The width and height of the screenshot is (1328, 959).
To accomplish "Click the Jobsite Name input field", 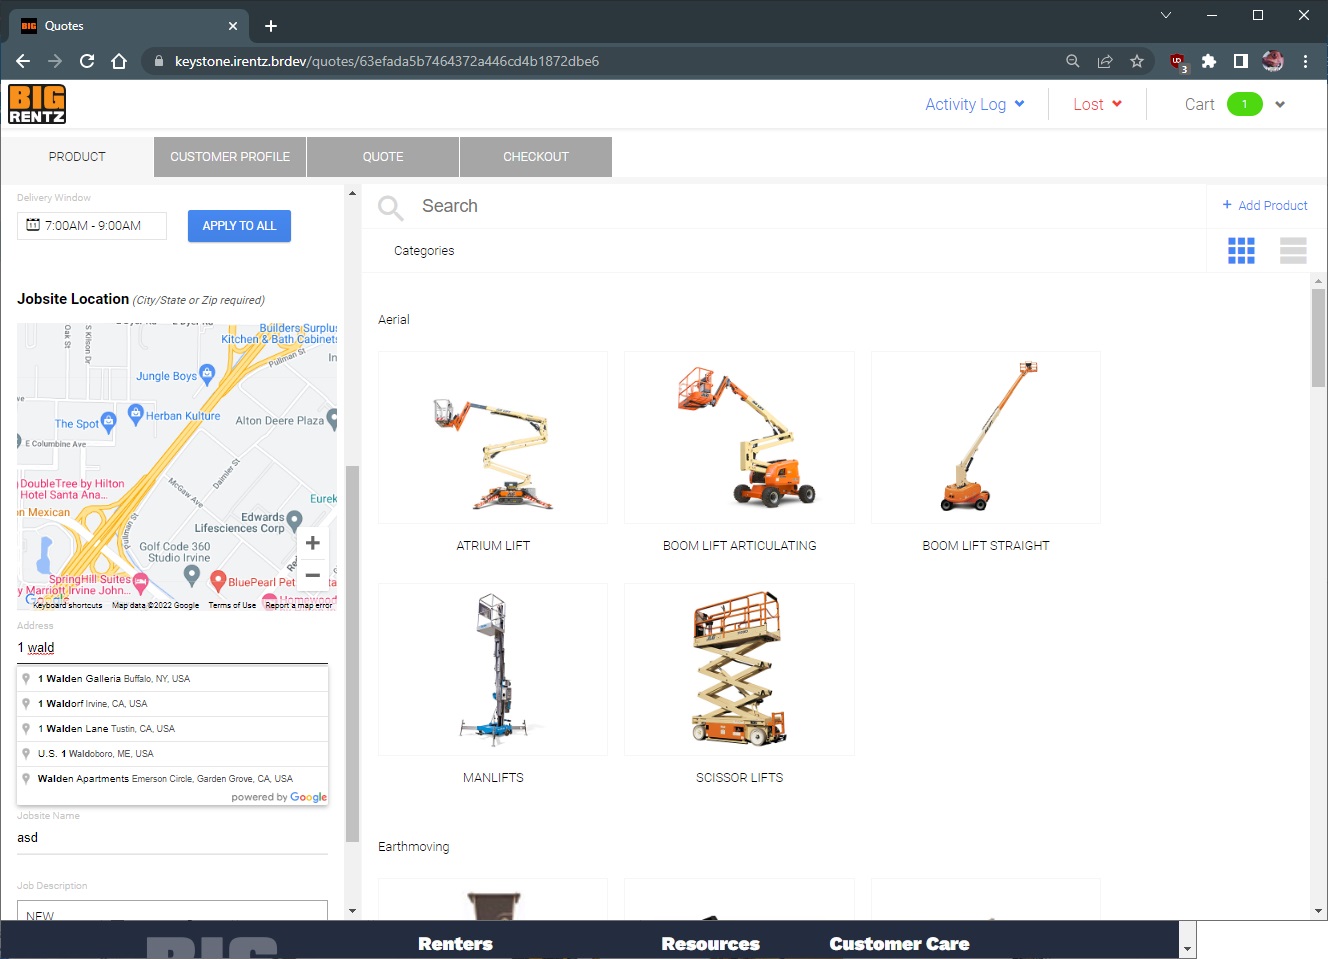I will 172,838.
